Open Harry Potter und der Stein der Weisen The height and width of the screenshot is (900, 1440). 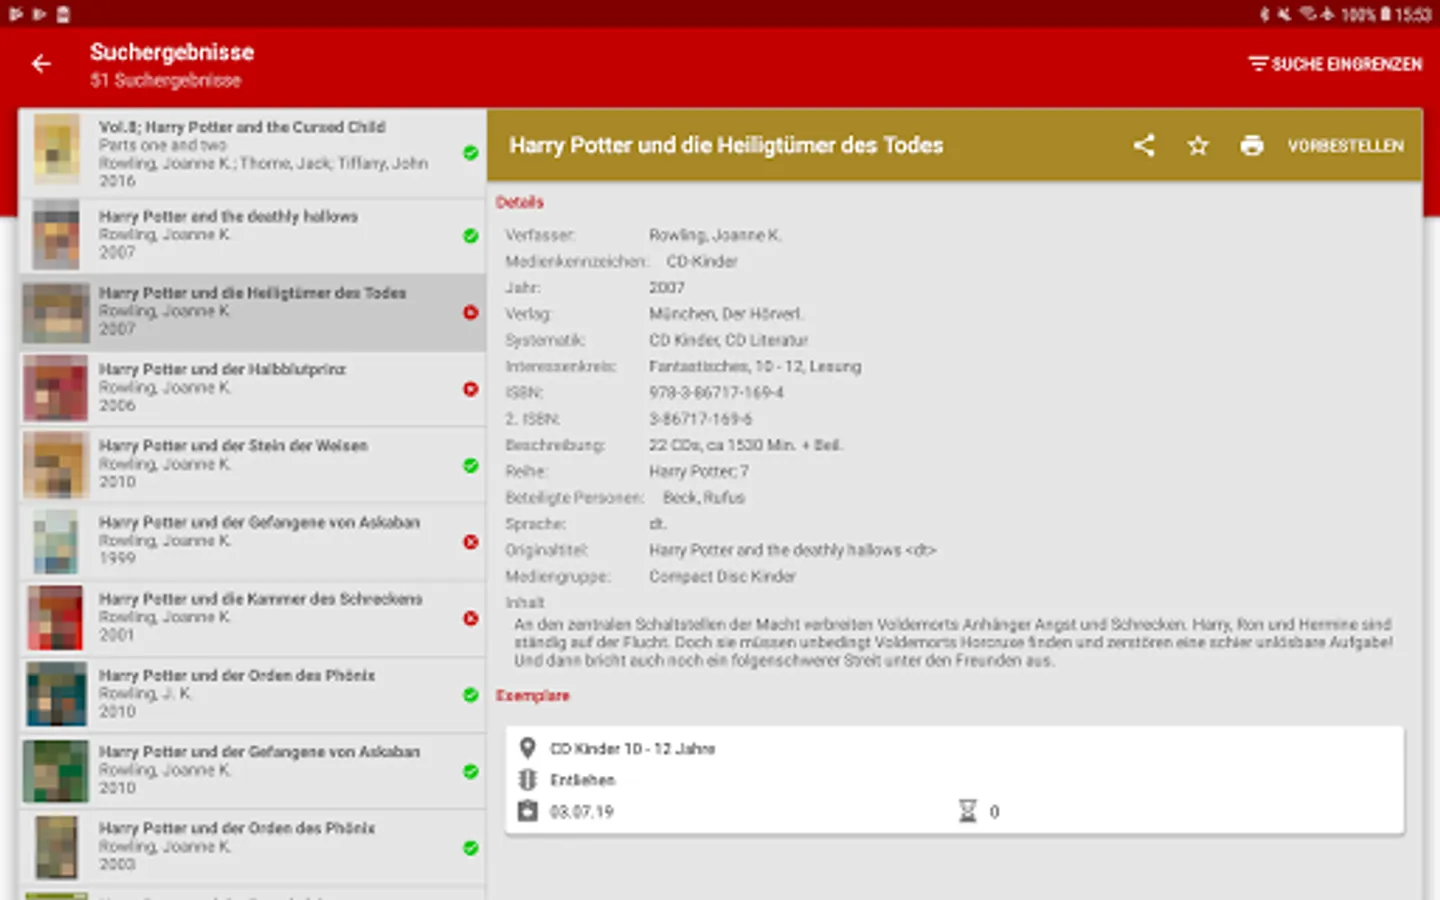click(252, 465)
